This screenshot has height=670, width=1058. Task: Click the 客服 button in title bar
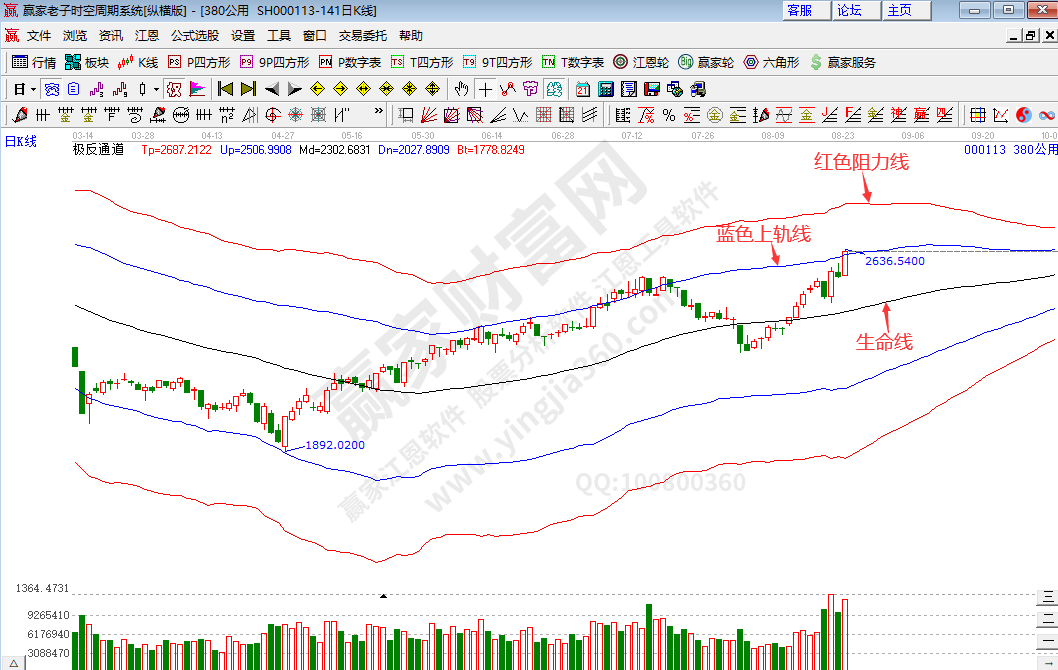pos(800,10)
